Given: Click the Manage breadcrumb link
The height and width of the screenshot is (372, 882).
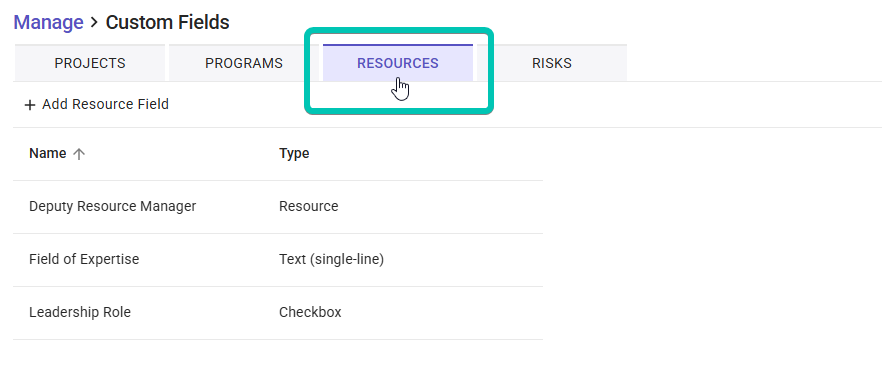Looking at the screenshot, I should click(48, 23).
